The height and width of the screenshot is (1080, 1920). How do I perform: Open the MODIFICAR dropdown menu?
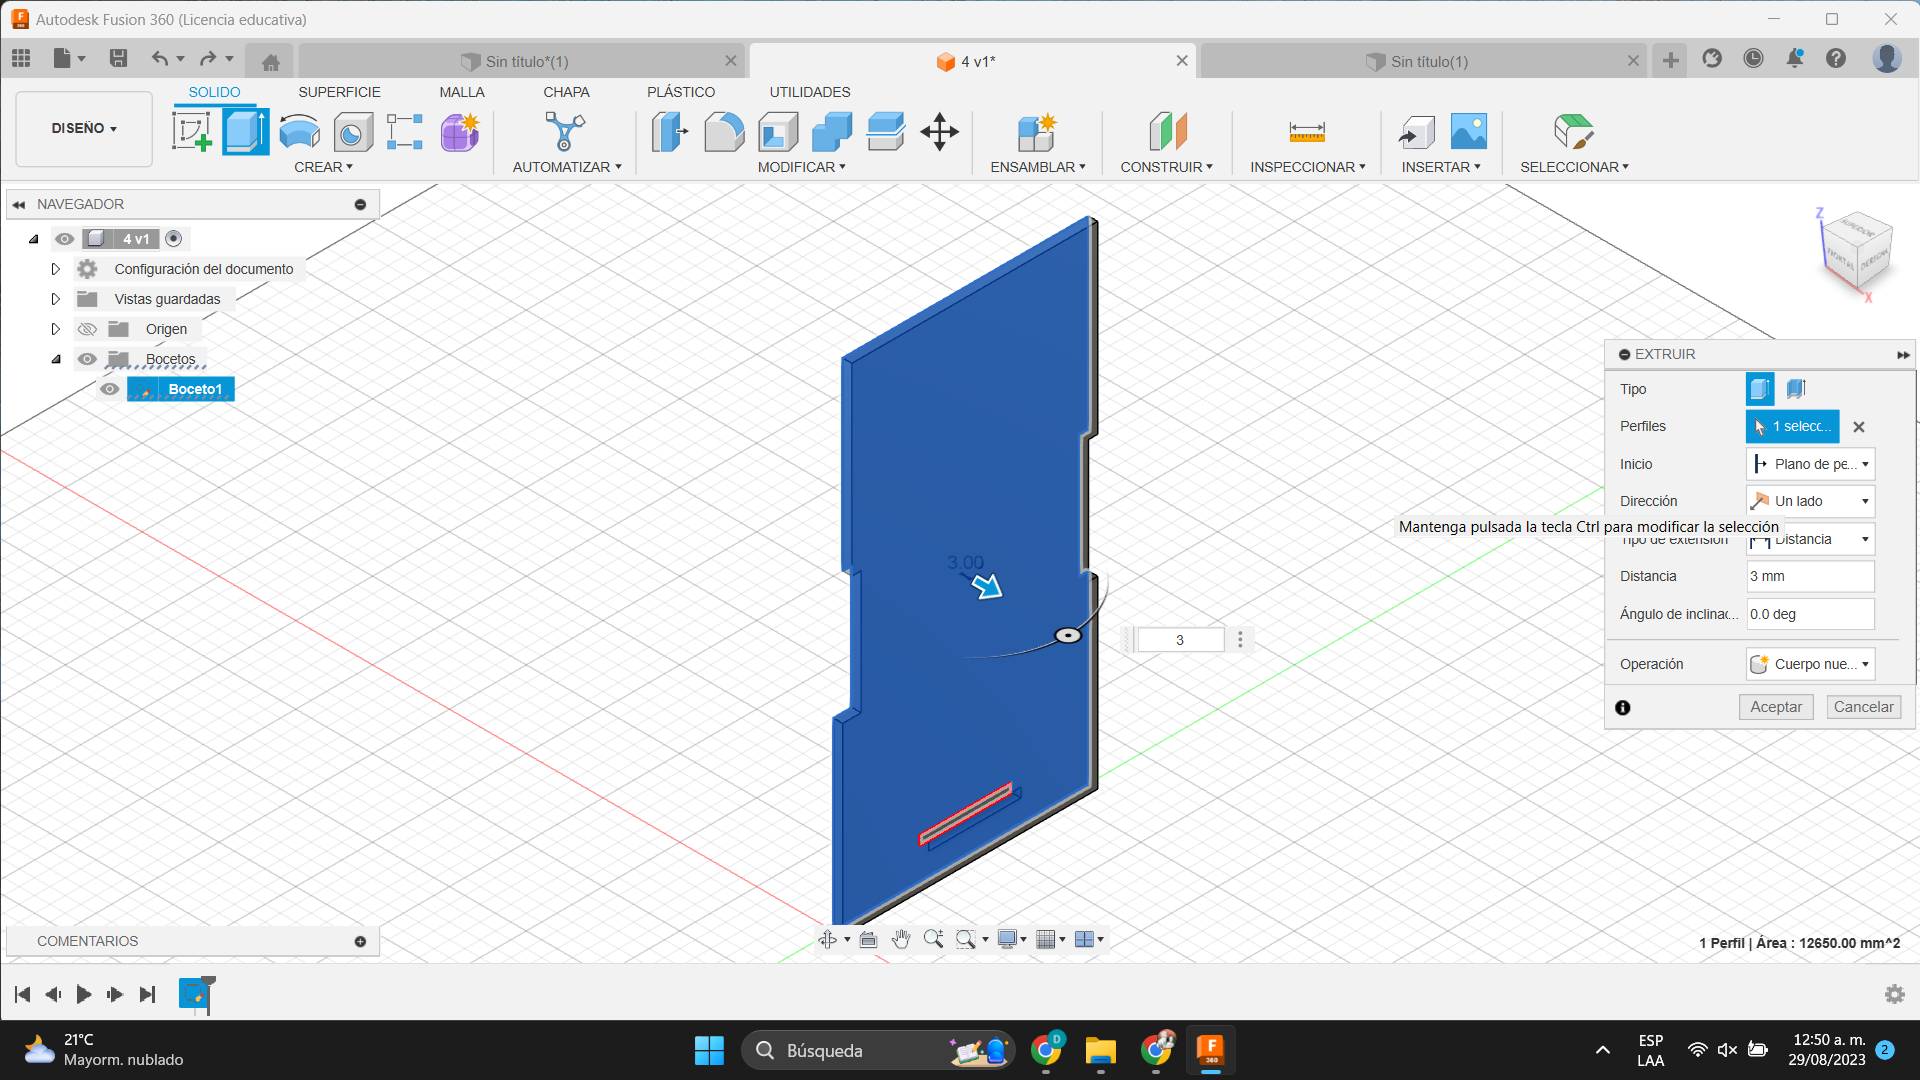801,167
